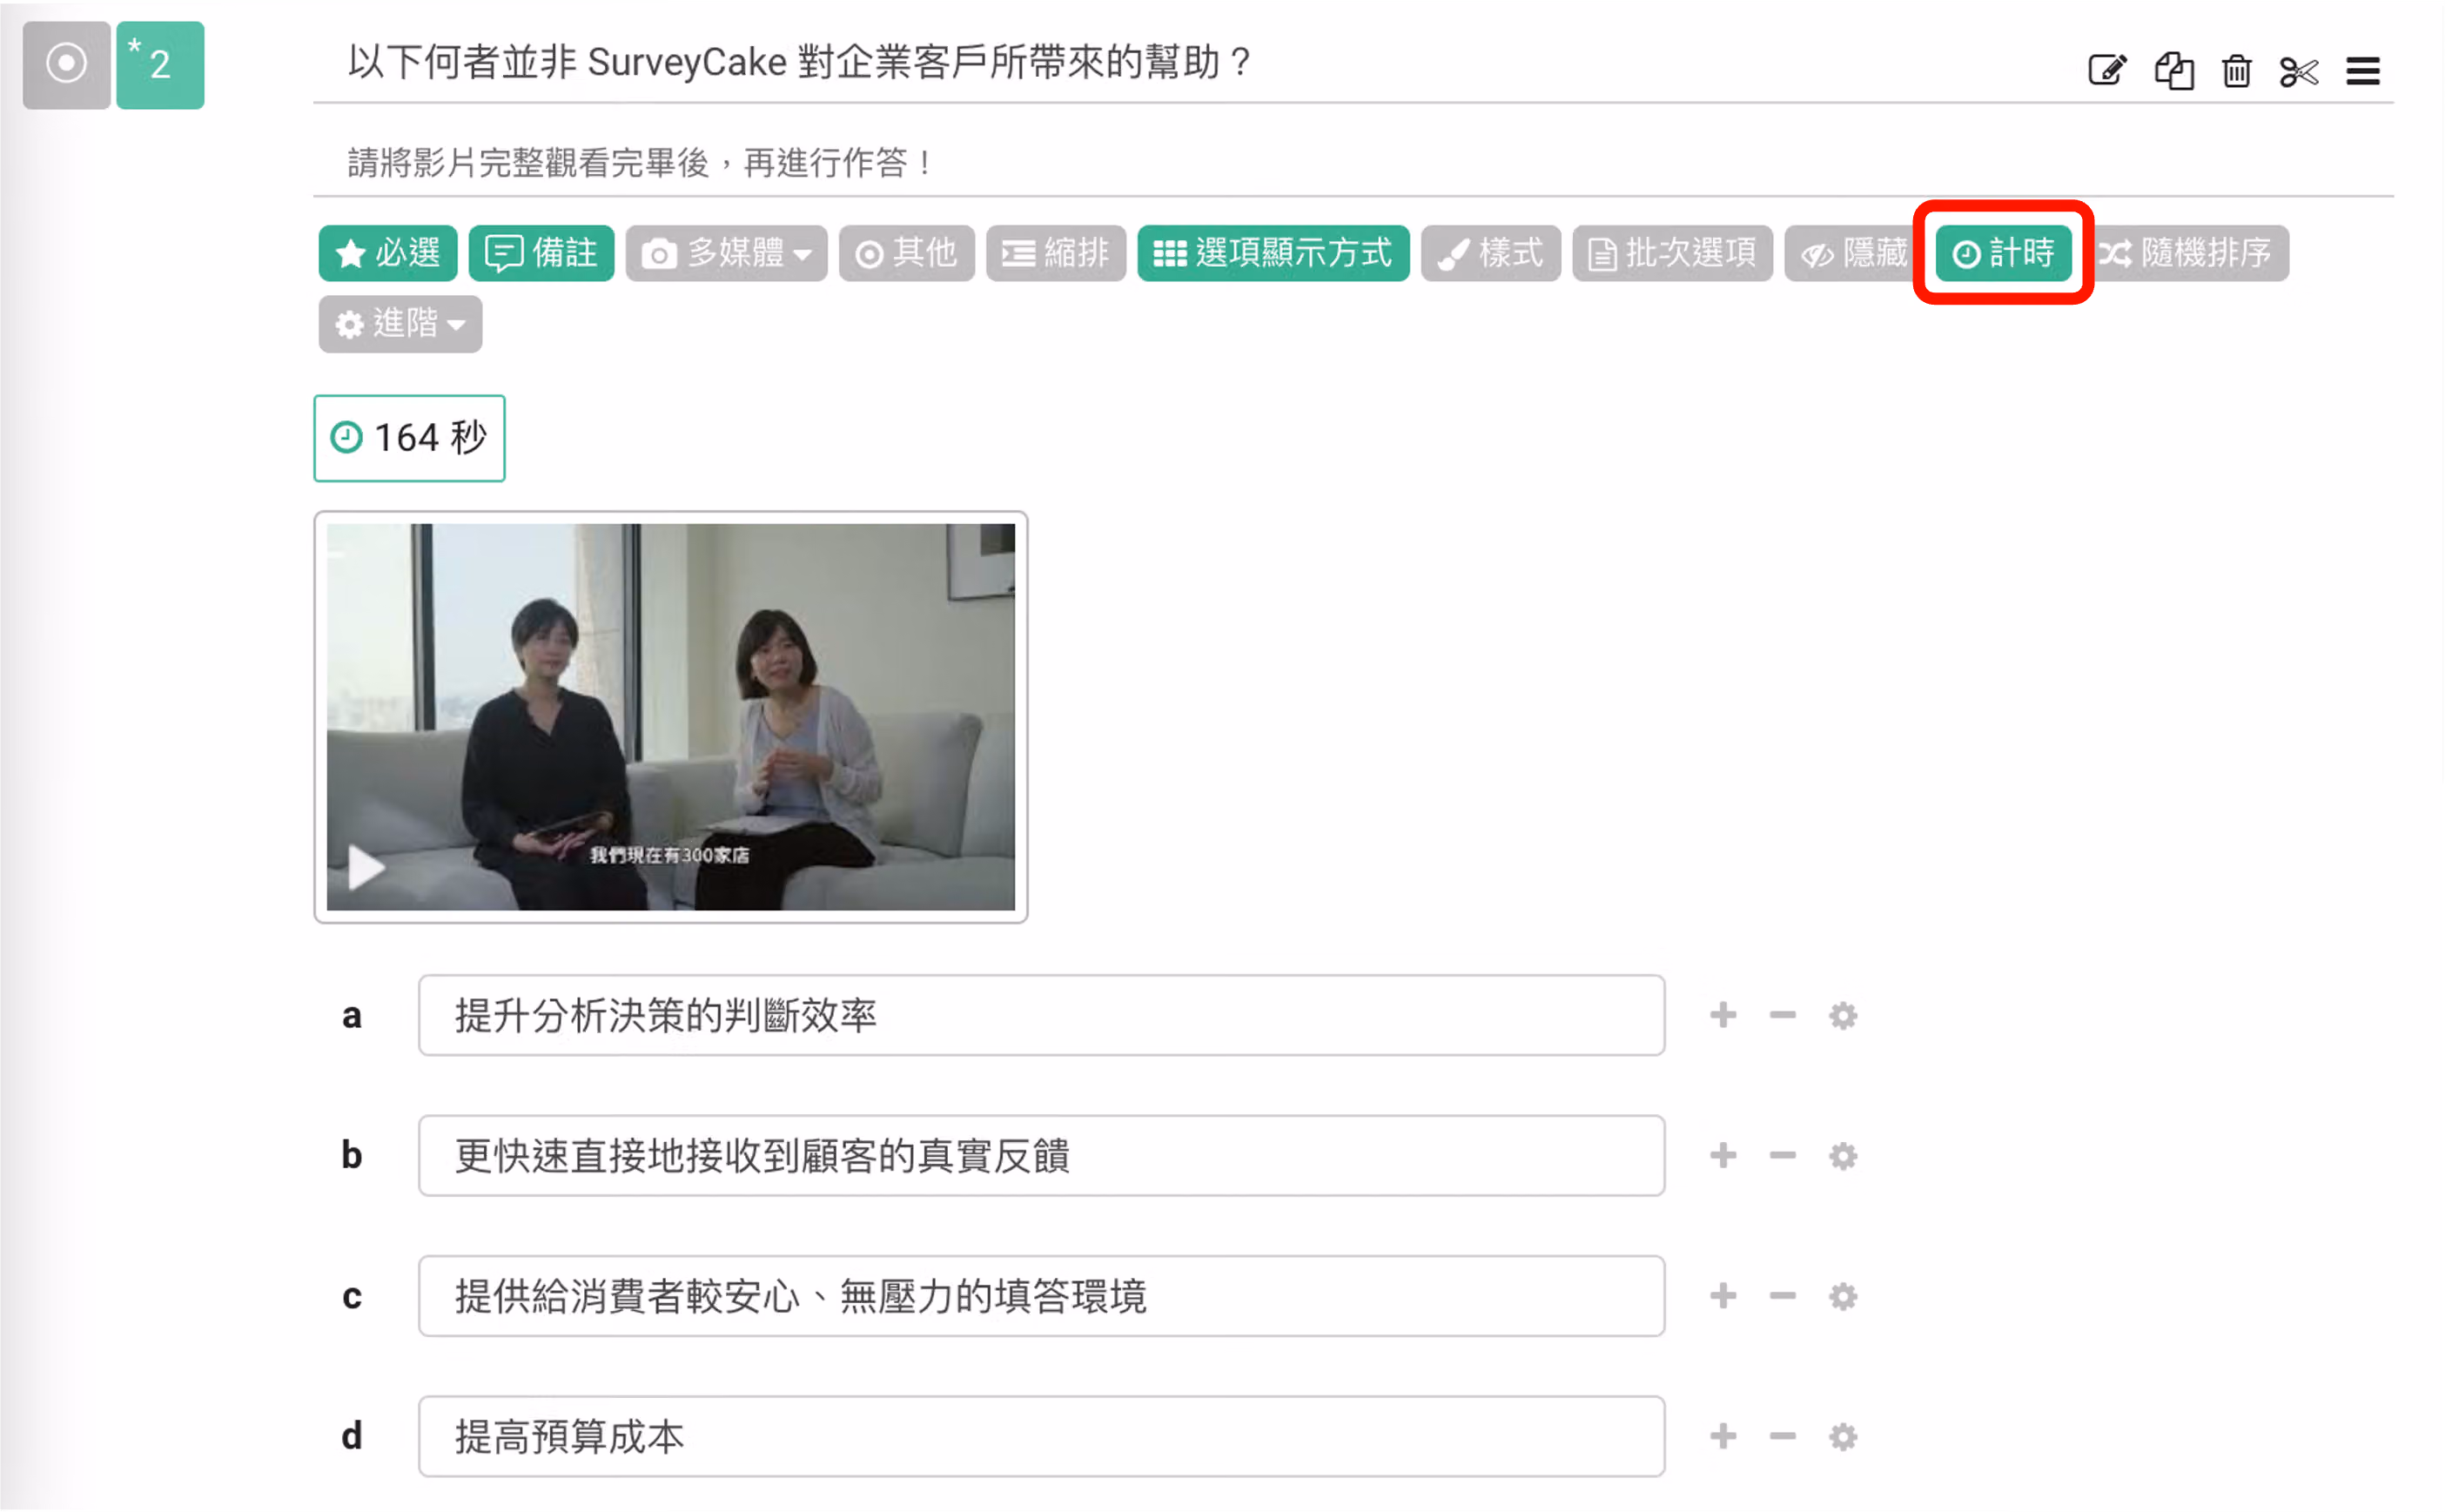Click the 批次選項 batch options button
The width and height of the screenshot is (2445, 1512).
click(1672, 253)
